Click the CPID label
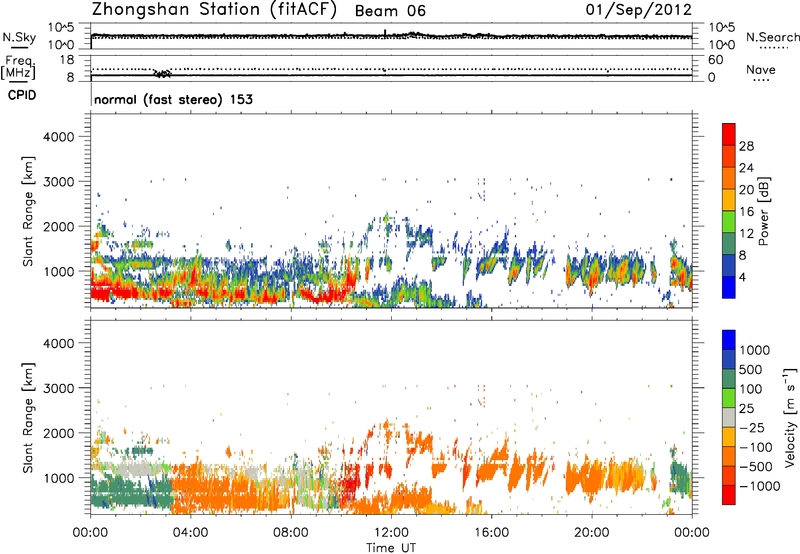This screenshot has width=800, height=554. [x=22, y=95]
